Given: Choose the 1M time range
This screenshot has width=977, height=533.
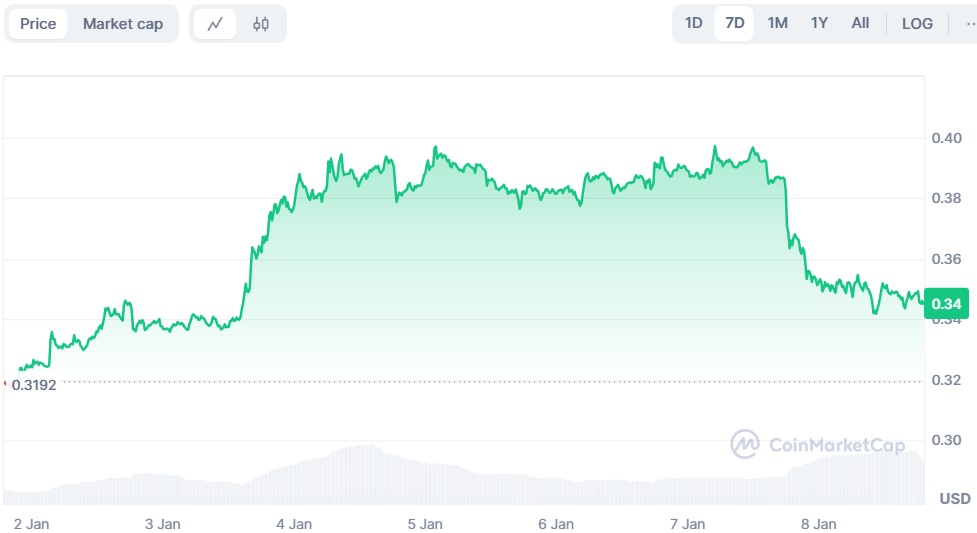Looking at the screenshot, I should point(777,23).
